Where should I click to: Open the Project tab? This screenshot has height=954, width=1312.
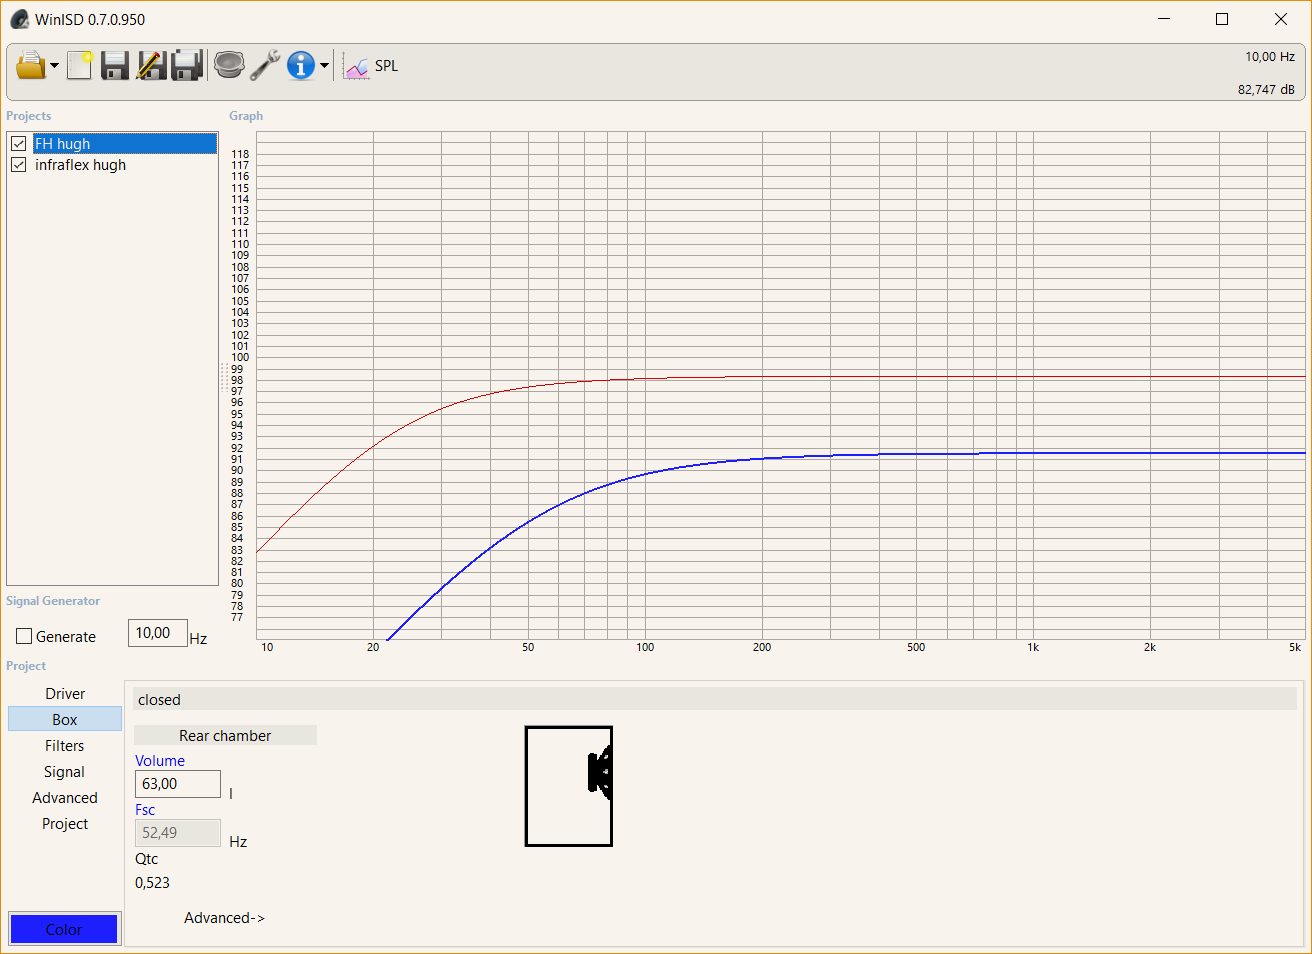[65, 824]
